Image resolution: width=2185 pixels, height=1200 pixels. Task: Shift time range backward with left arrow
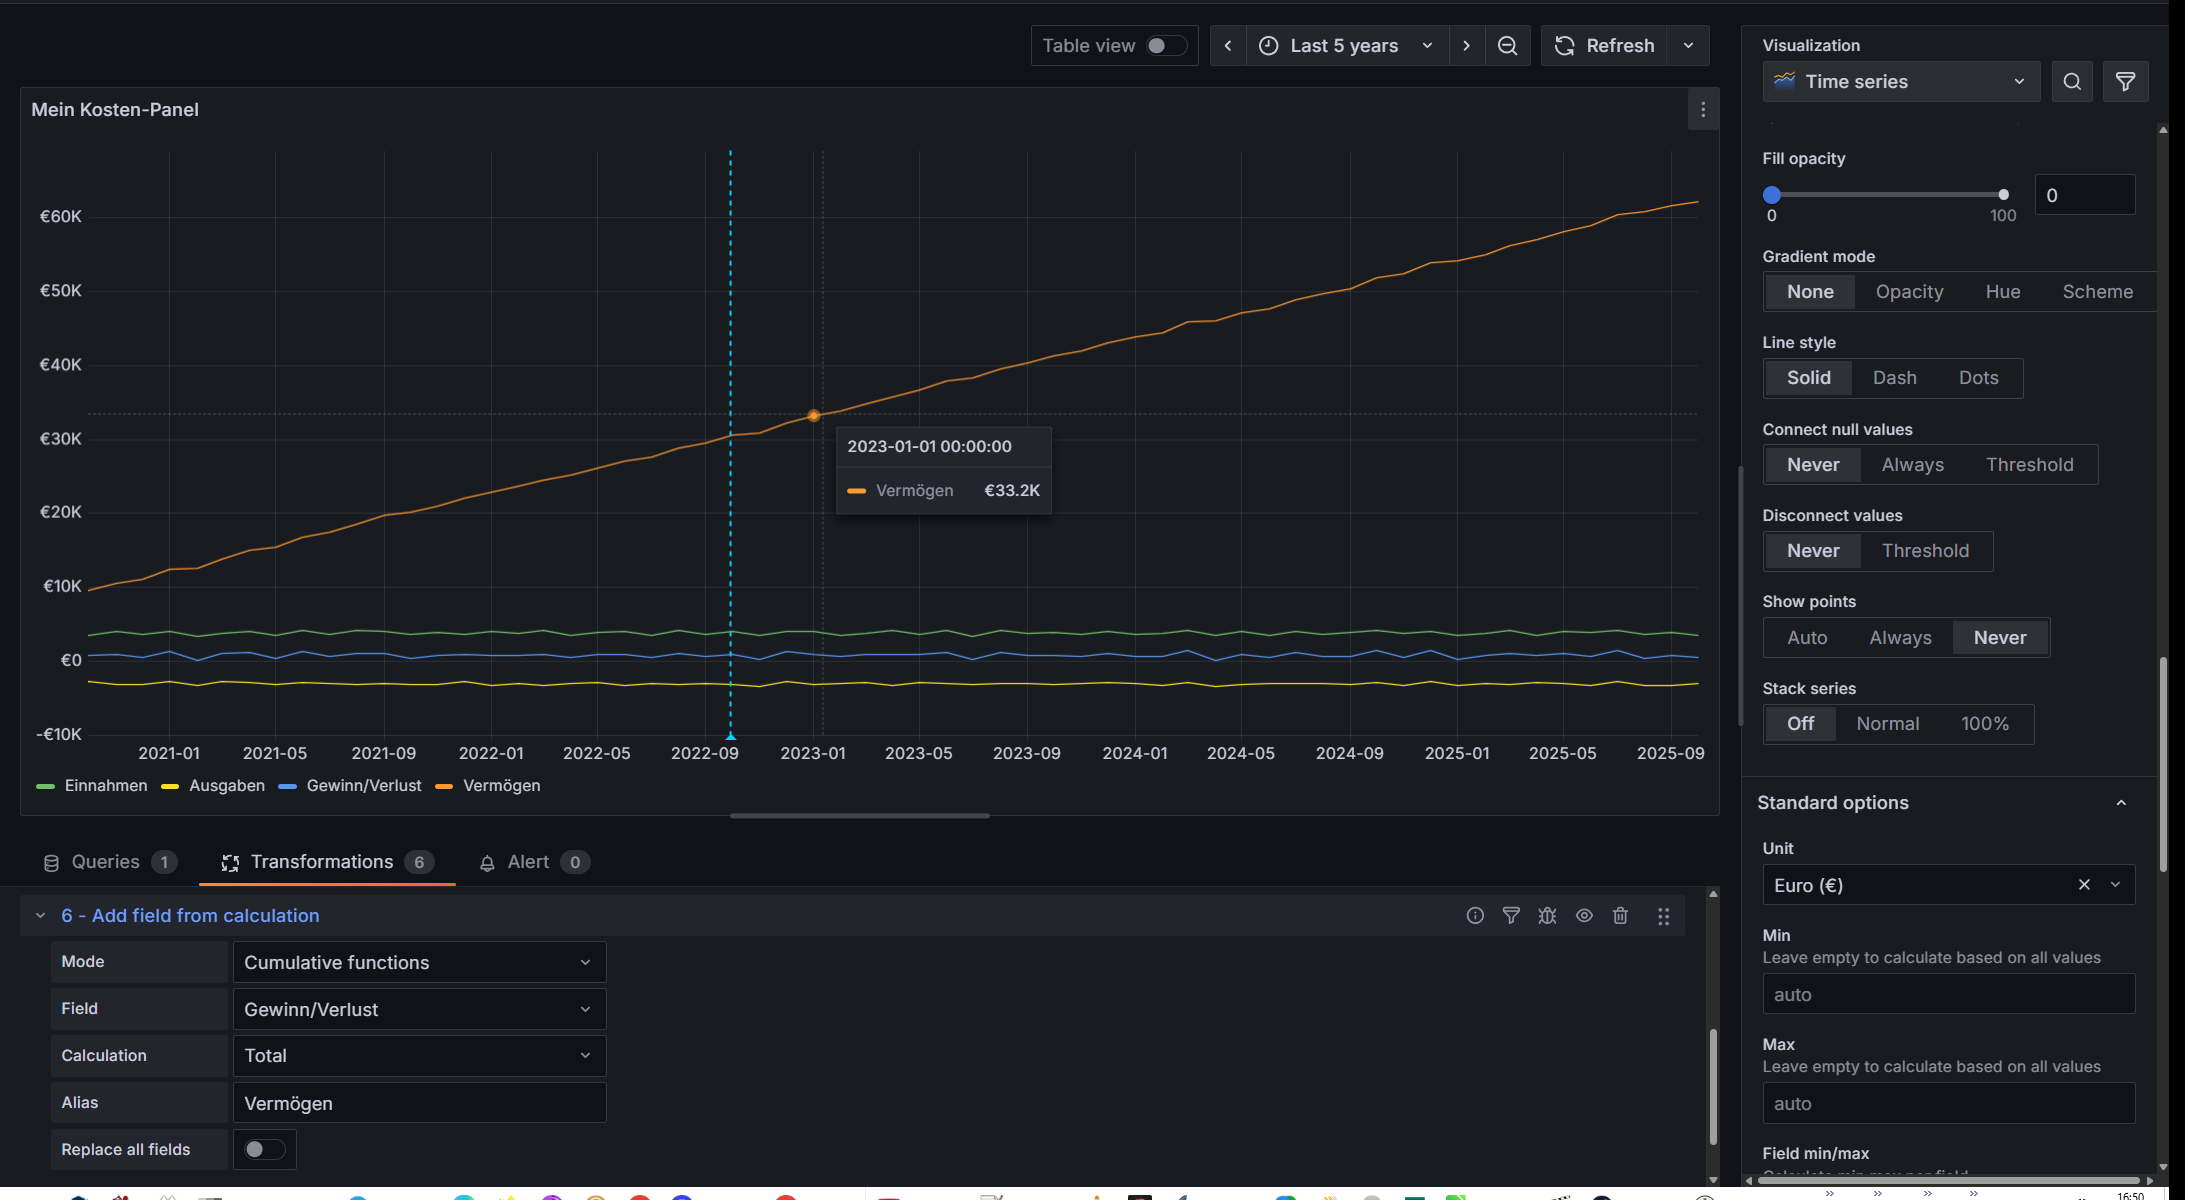[x=1228, y=46]
